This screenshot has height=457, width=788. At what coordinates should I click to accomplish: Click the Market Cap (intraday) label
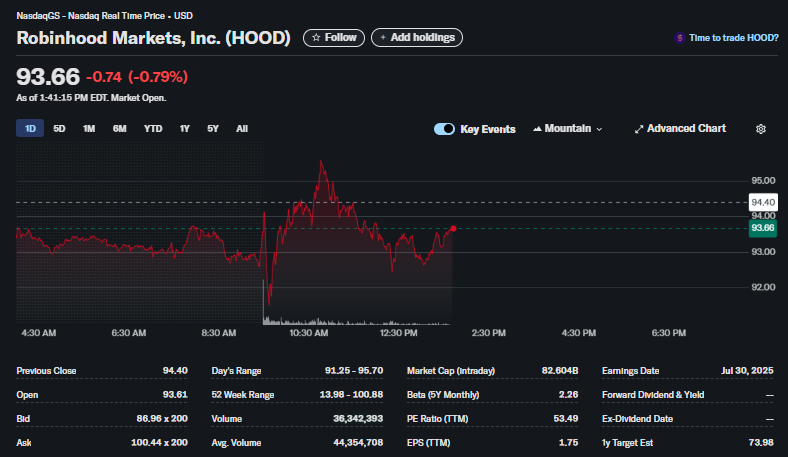pyautogui.click(x=451, y=371)
